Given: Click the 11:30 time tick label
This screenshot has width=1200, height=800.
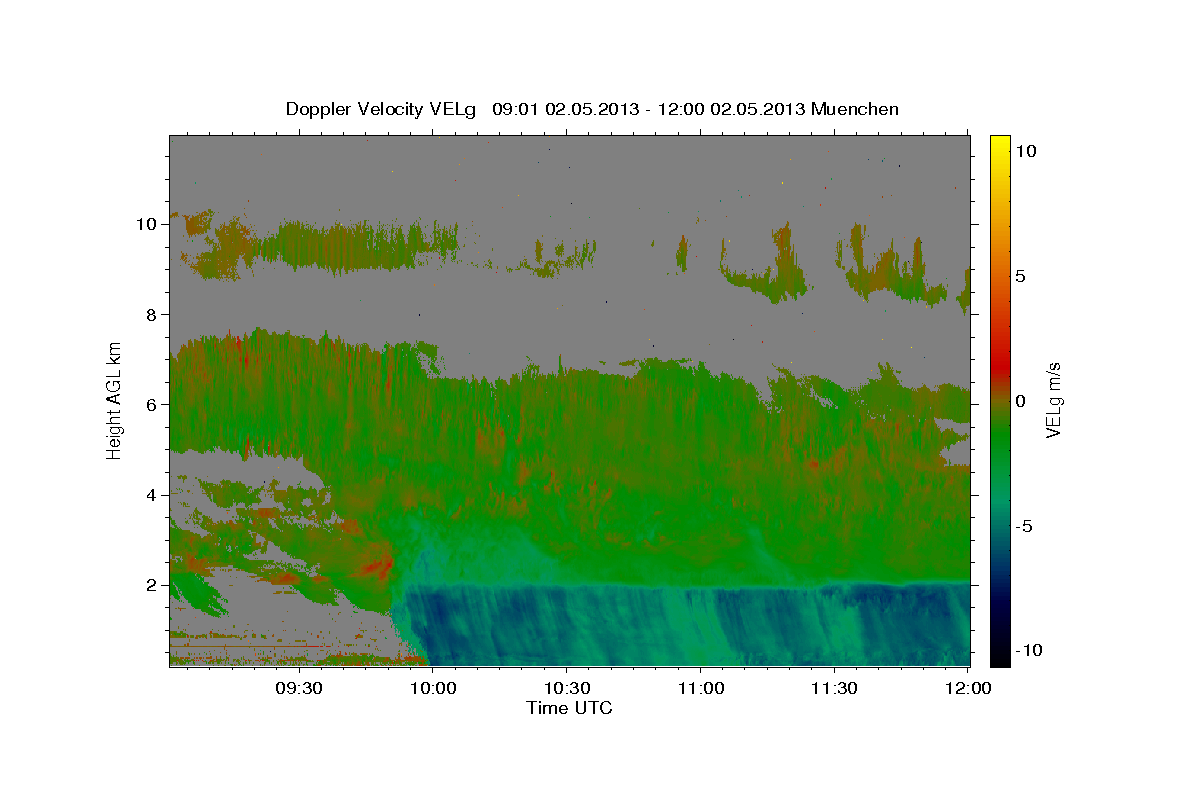Looking at the screenshot, I should tap(835, 688).
